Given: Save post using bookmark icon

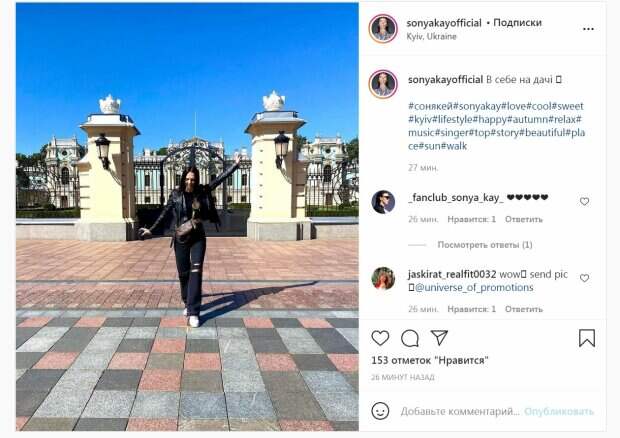Looking at the screenshot, I should 587,338.
